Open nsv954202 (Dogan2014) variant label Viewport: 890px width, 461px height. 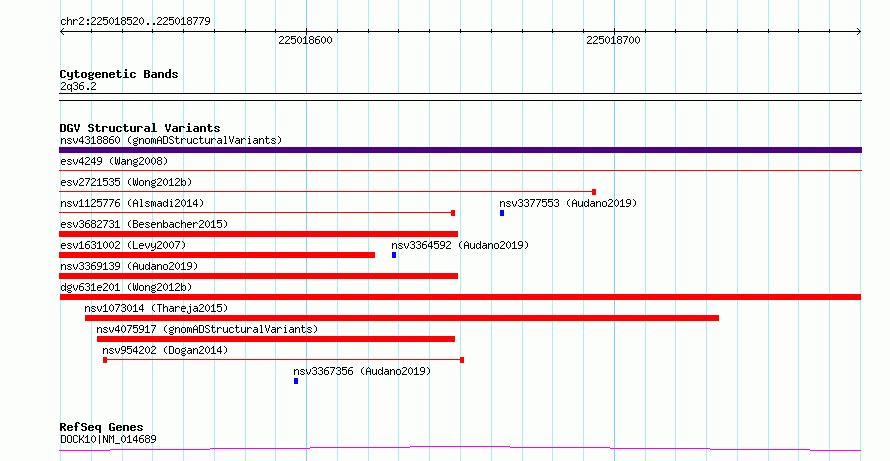click(165, 350)
